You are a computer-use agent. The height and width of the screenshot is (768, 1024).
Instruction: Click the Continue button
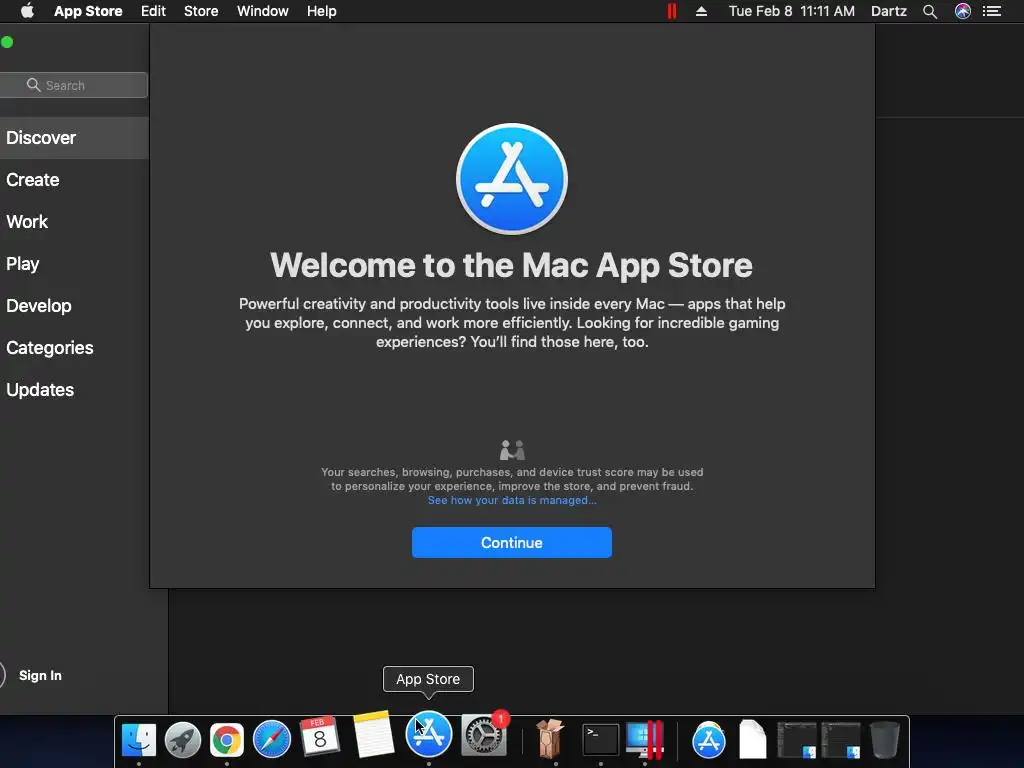(x=512, y=543)
